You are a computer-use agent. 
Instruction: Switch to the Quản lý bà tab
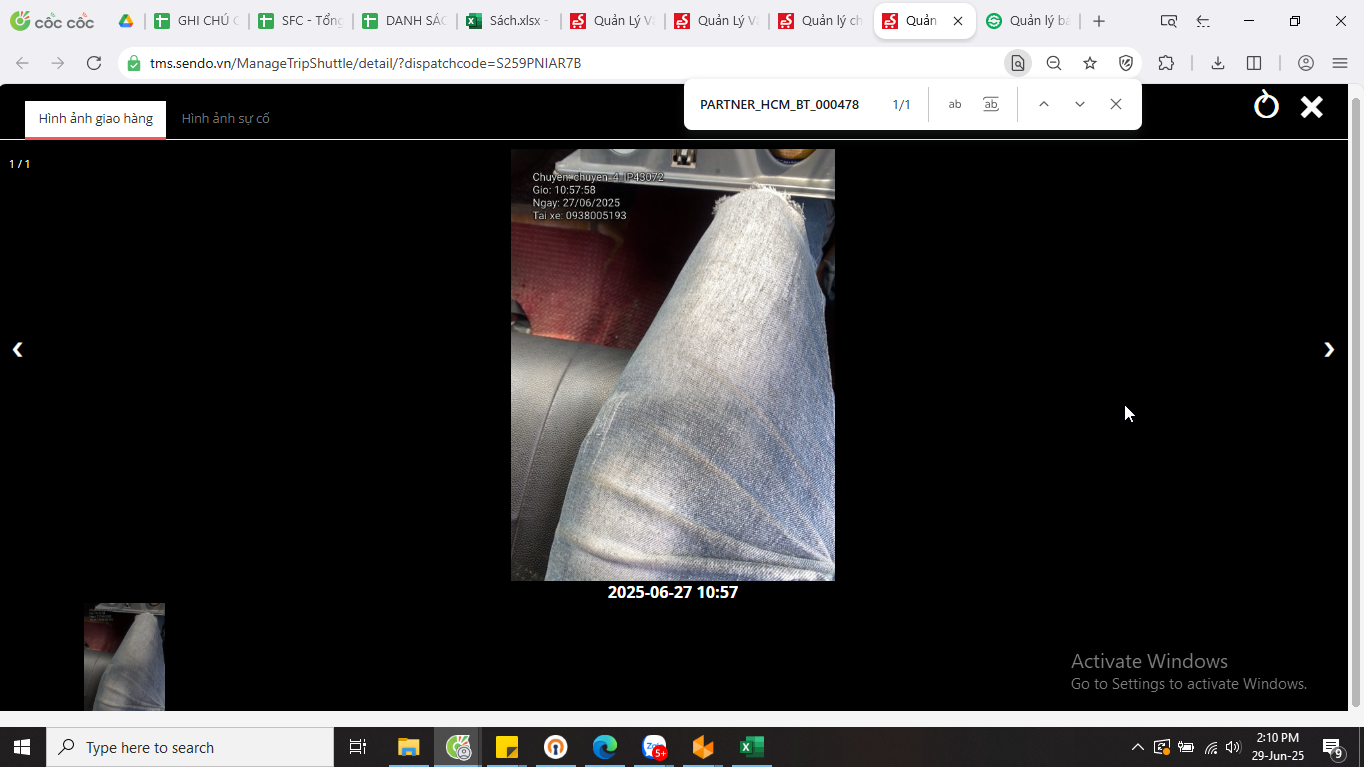(x=1028, y=21)
